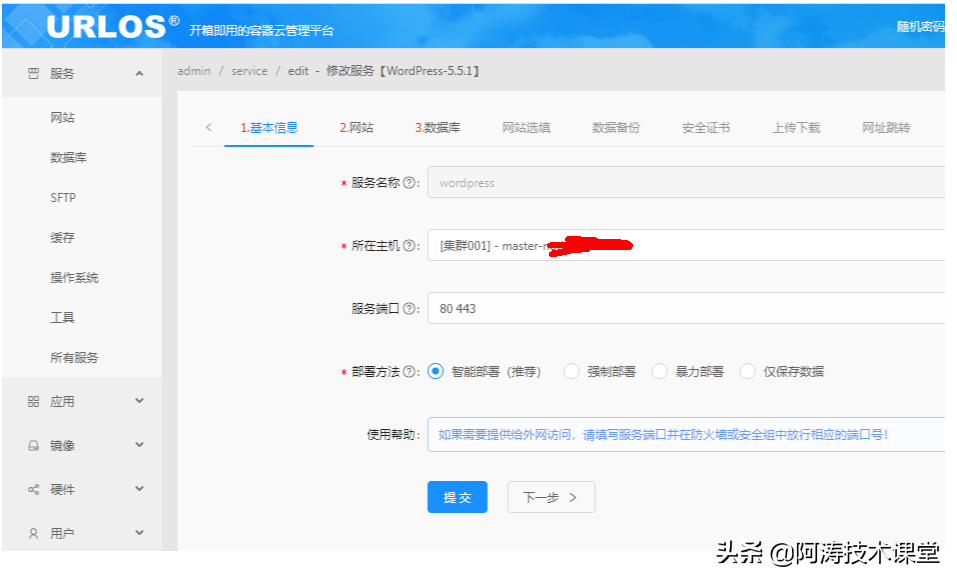
Task: Click the 用户 person icon in sidebar
Action: [34, 533]
